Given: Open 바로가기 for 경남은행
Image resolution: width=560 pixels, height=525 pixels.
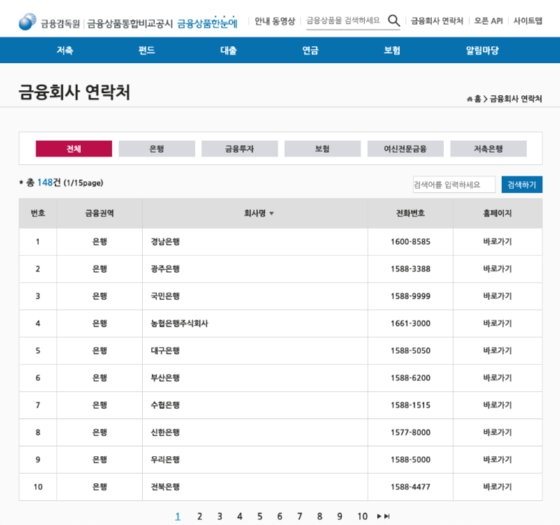Looking at the screenshot, I should pos(497,242).
